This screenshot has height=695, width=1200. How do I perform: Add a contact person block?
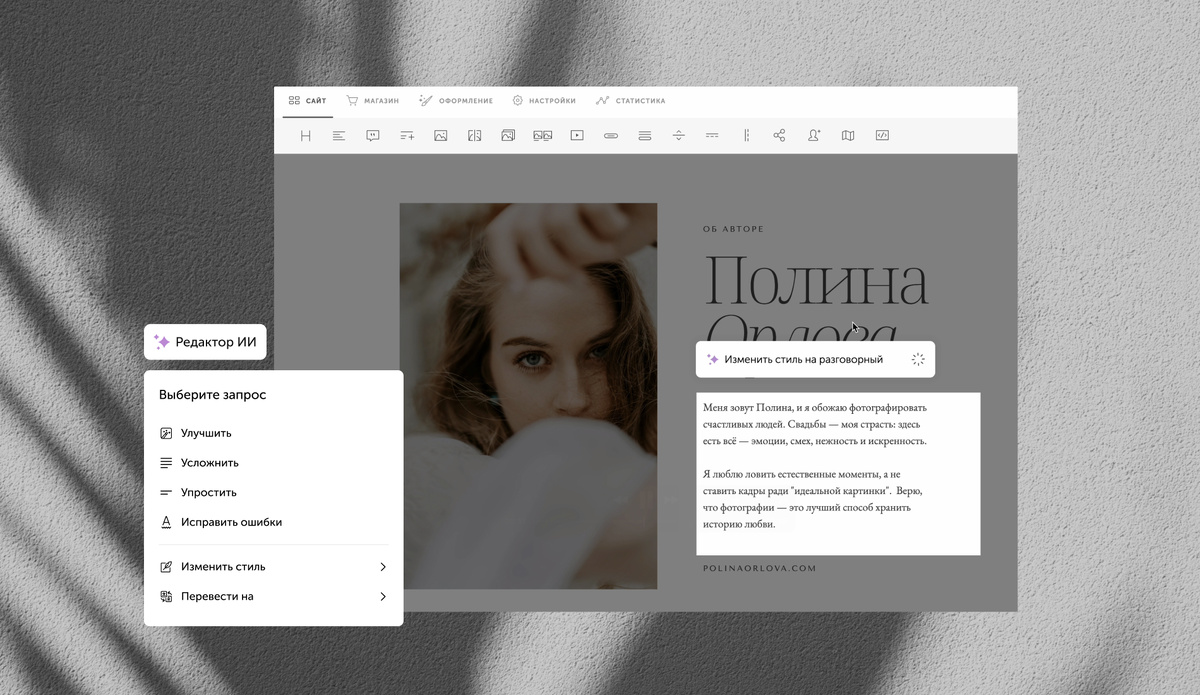[814, 136]
